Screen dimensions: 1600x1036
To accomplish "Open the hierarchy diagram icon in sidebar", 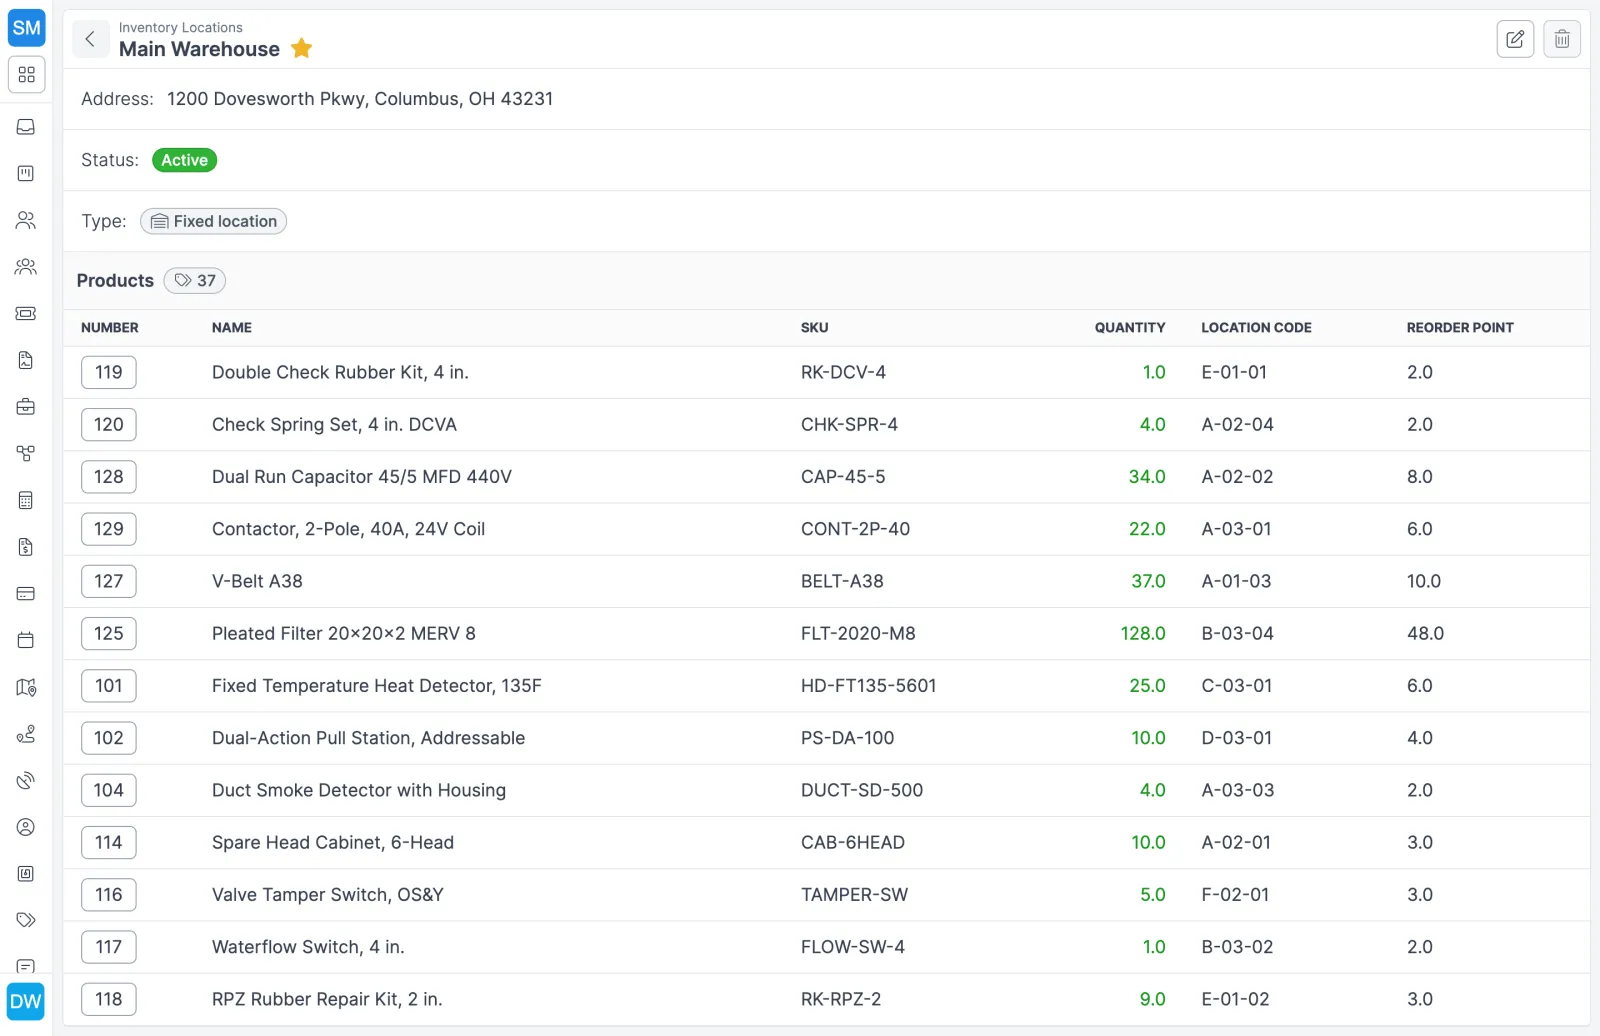I will [26, 453].
